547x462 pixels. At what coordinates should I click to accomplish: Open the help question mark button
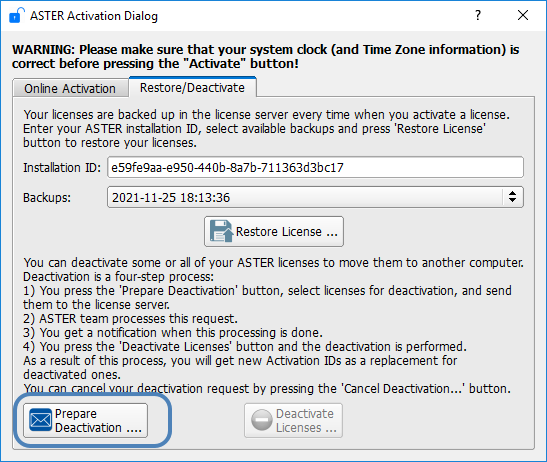pos(478,15)
